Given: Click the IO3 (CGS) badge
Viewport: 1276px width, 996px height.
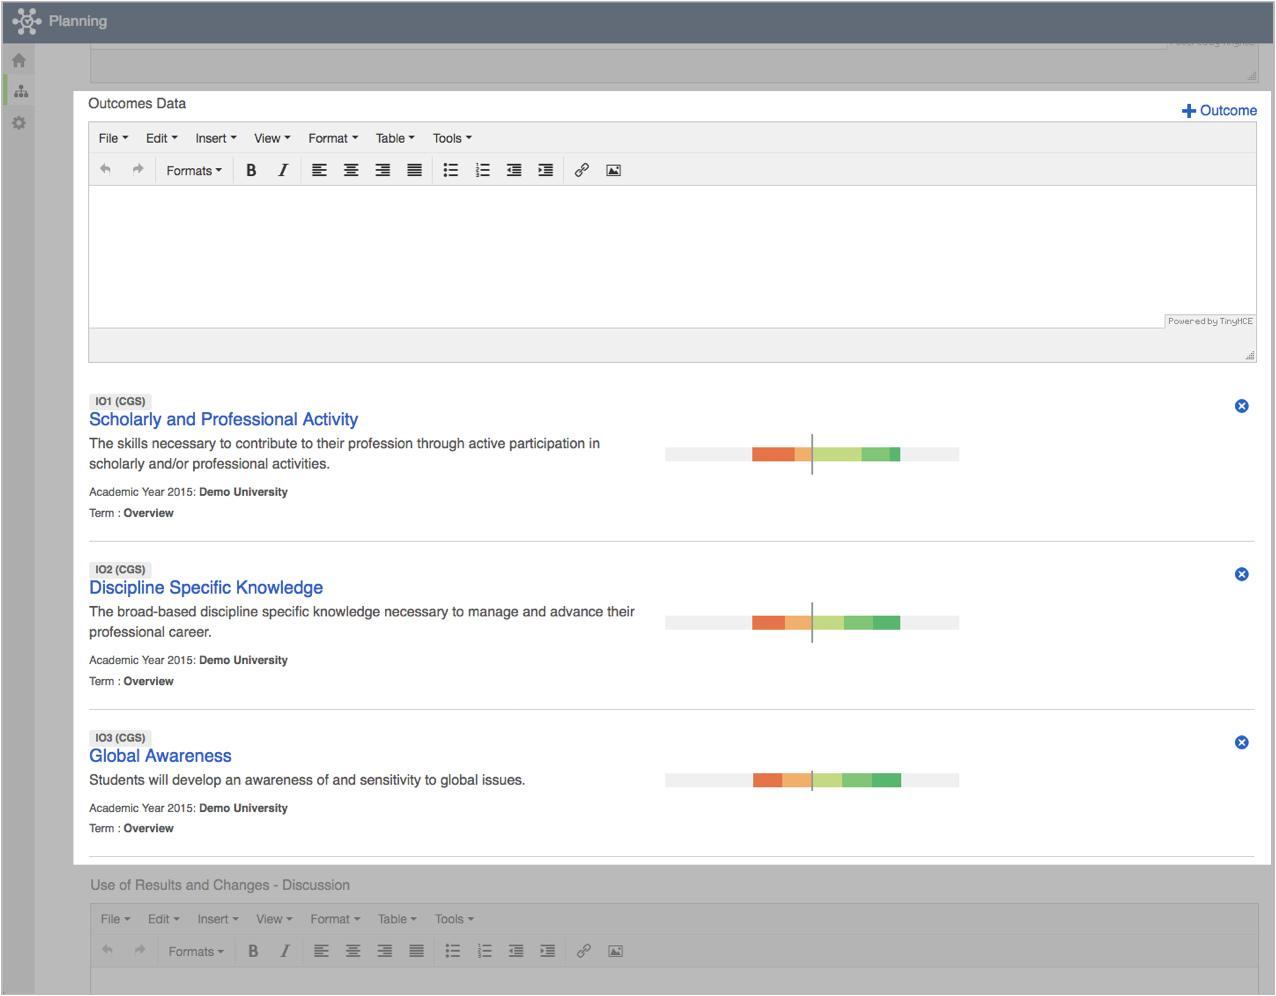Looking at the screenshot, I should (x=120, y=737).
